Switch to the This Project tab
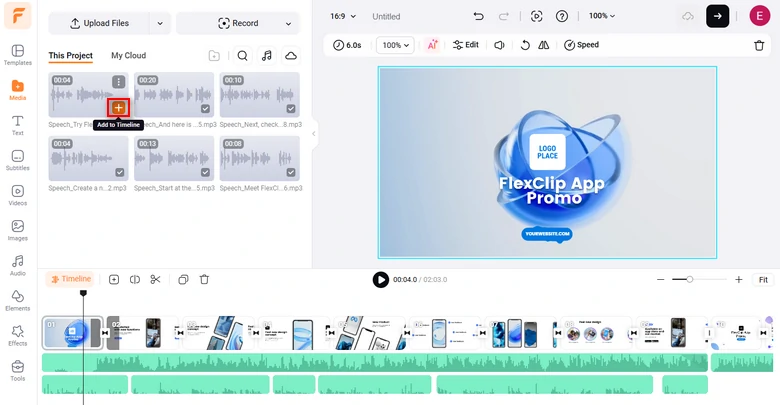 pyautogui.click(x=71, y=56)
